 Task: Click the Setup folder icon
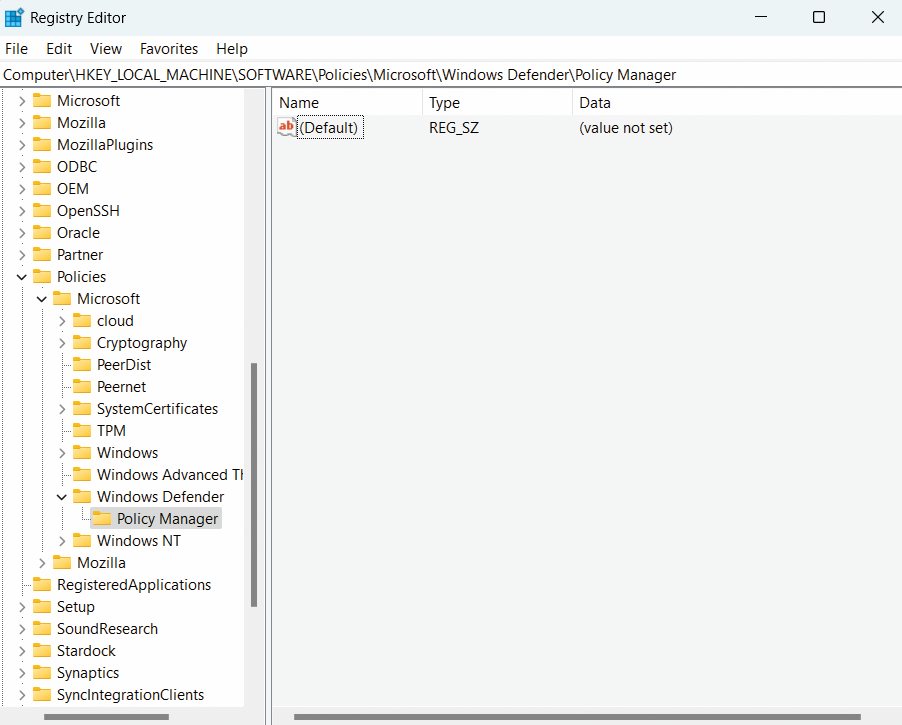pos(42,606)
